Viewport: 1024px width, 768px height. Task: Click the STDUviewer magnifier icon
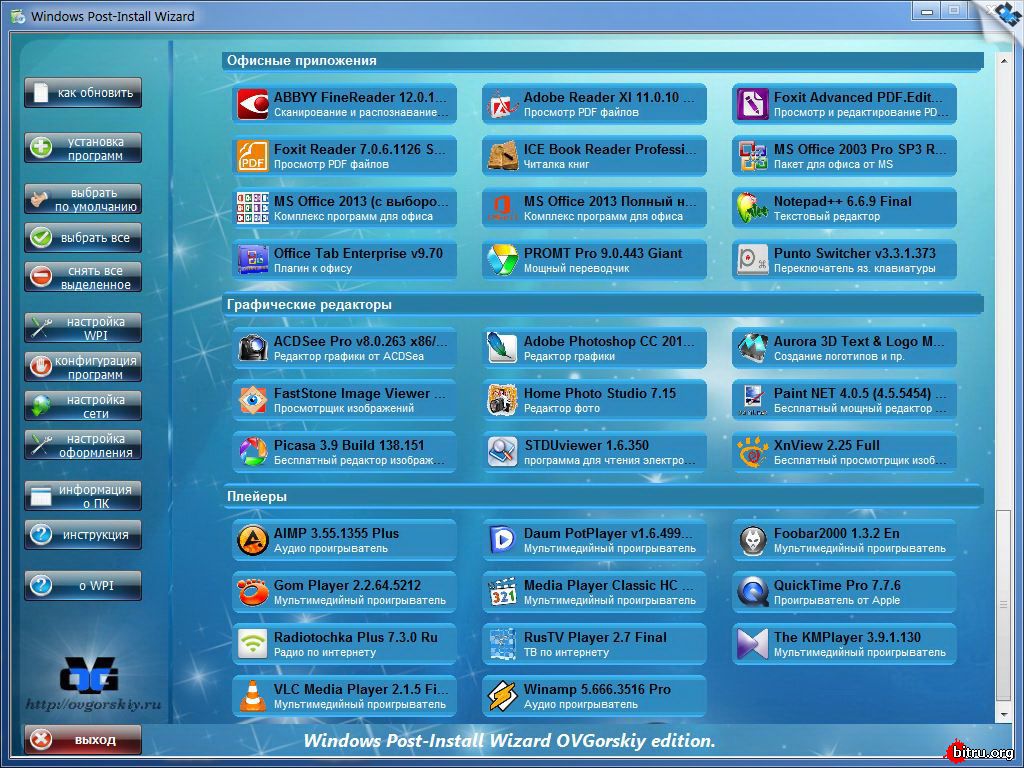(x=502, y=452)
